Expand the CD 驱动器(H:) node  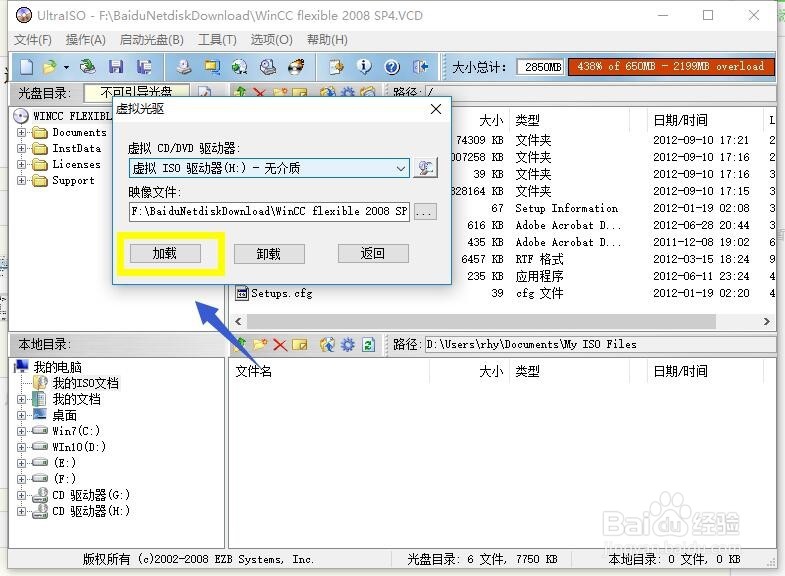pyautogui.click(x=22, y=511)
